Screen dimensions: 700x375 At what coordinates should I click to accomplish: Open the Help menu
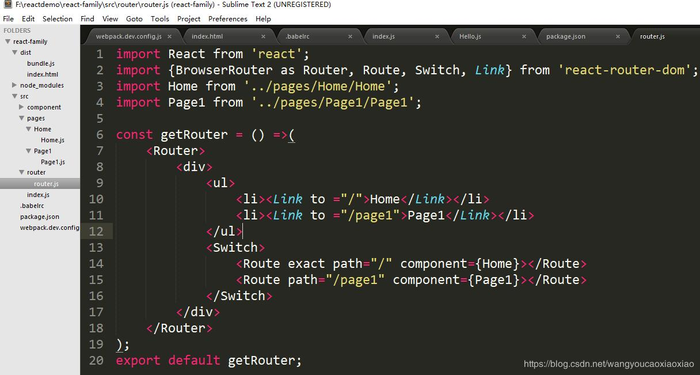[263, 19]
